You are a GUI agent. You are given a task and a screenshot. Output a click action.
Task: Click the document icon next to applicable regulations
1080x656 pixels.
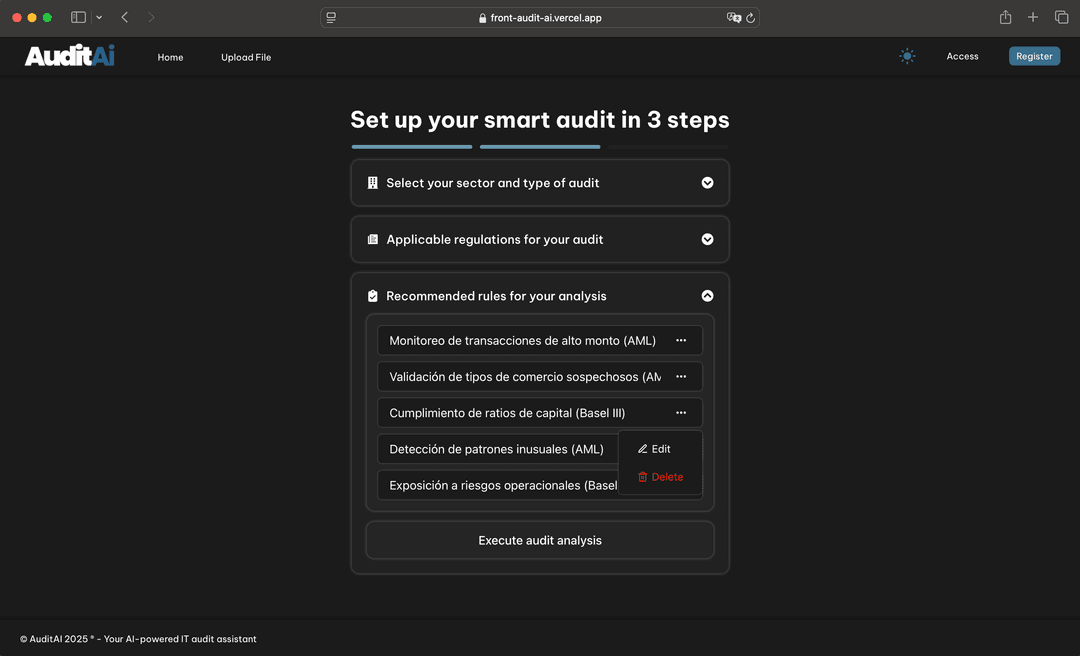pyautogui.click(x=372, y=239)
